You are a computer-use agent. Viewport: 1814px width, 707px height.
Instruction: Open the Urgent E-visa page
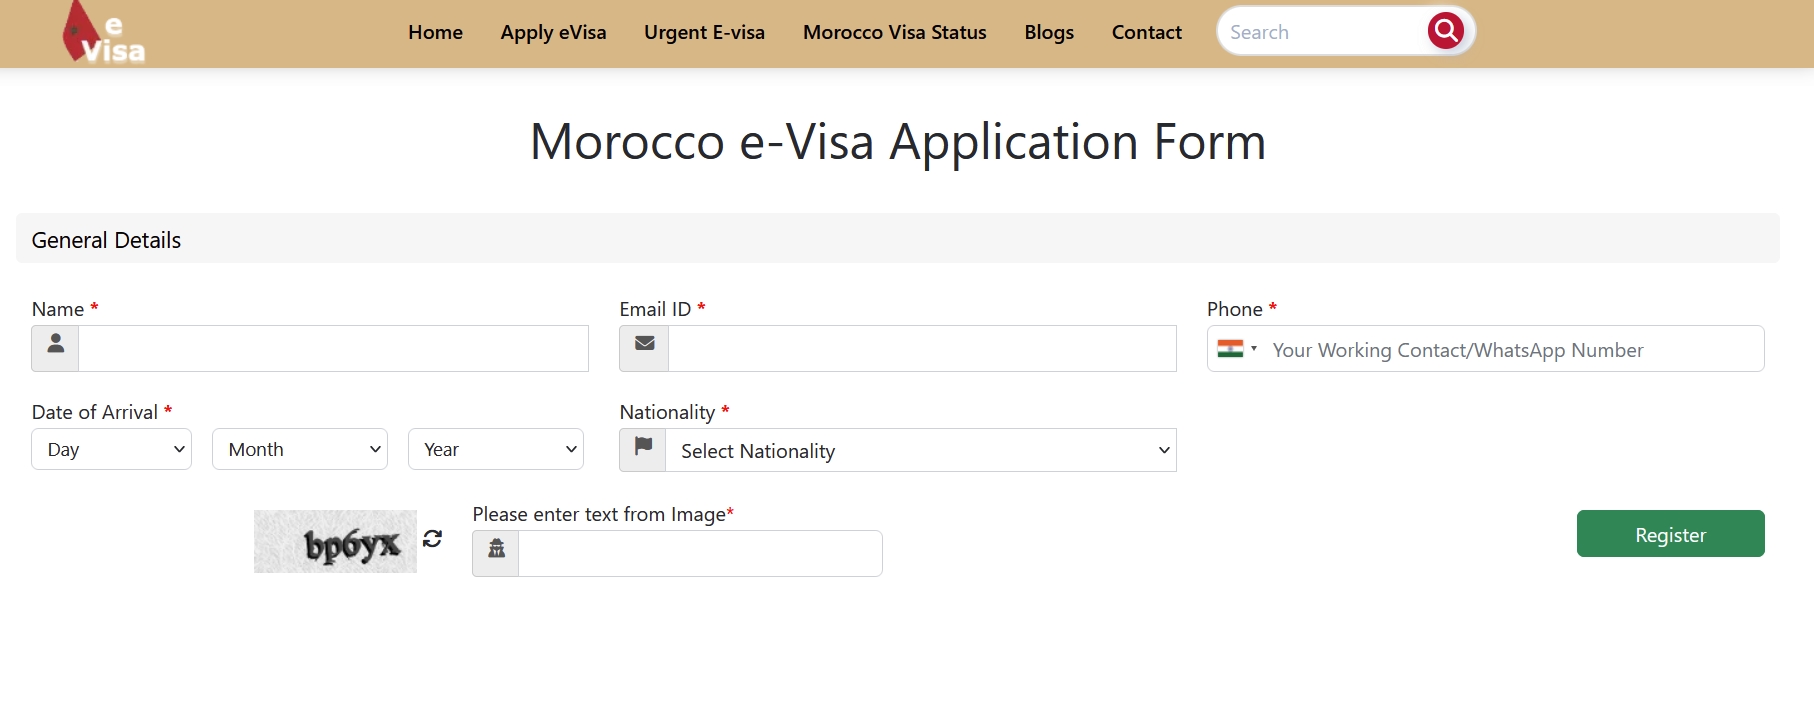704,32
